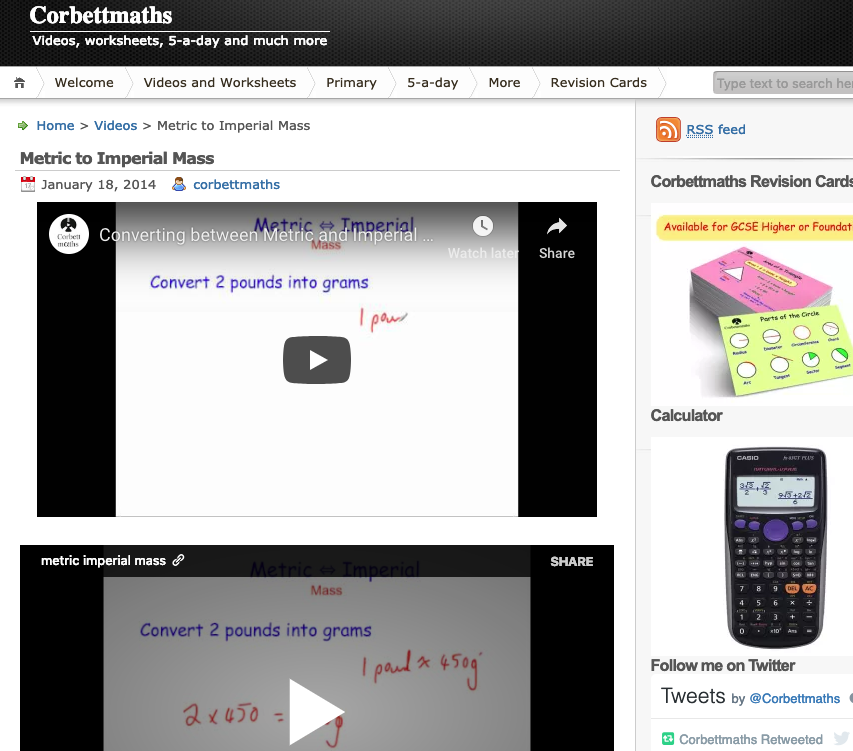The image size is (853, 751).
Task: Click the link chain icon next to metric imperial mass
Action: tap(178, 561)
